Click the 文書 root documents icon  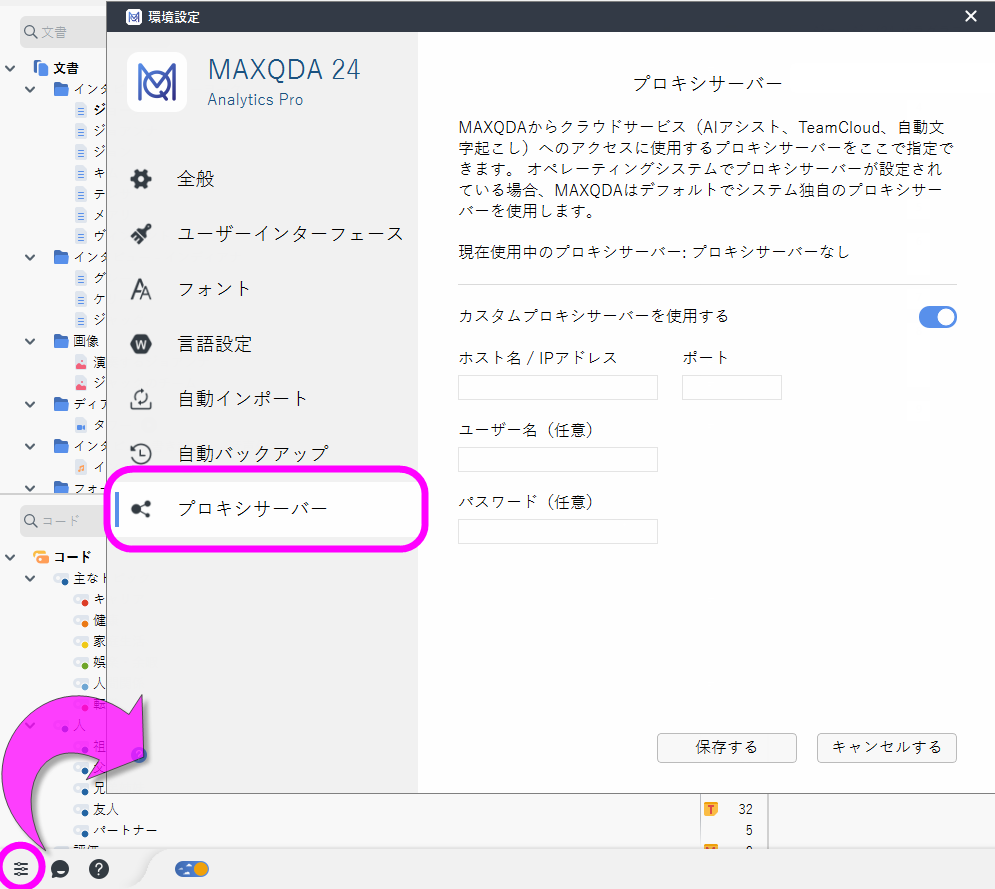coord(41,67)
